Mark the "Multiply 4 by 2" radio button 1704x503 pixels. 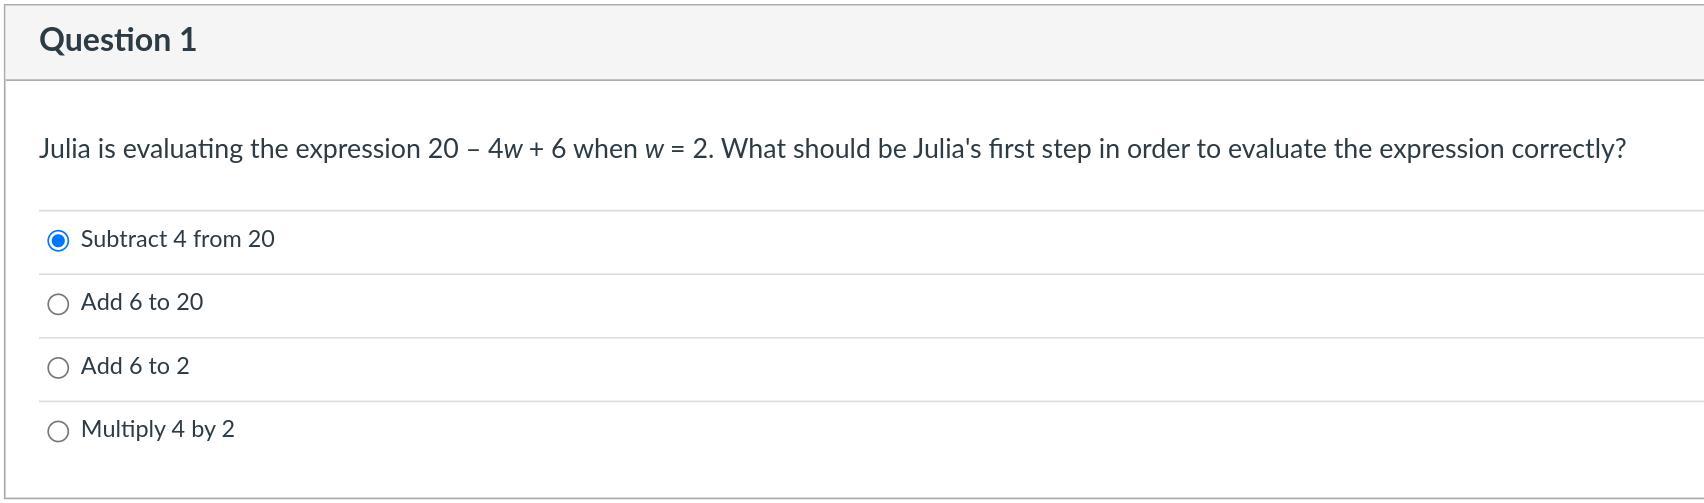(58, 431)
